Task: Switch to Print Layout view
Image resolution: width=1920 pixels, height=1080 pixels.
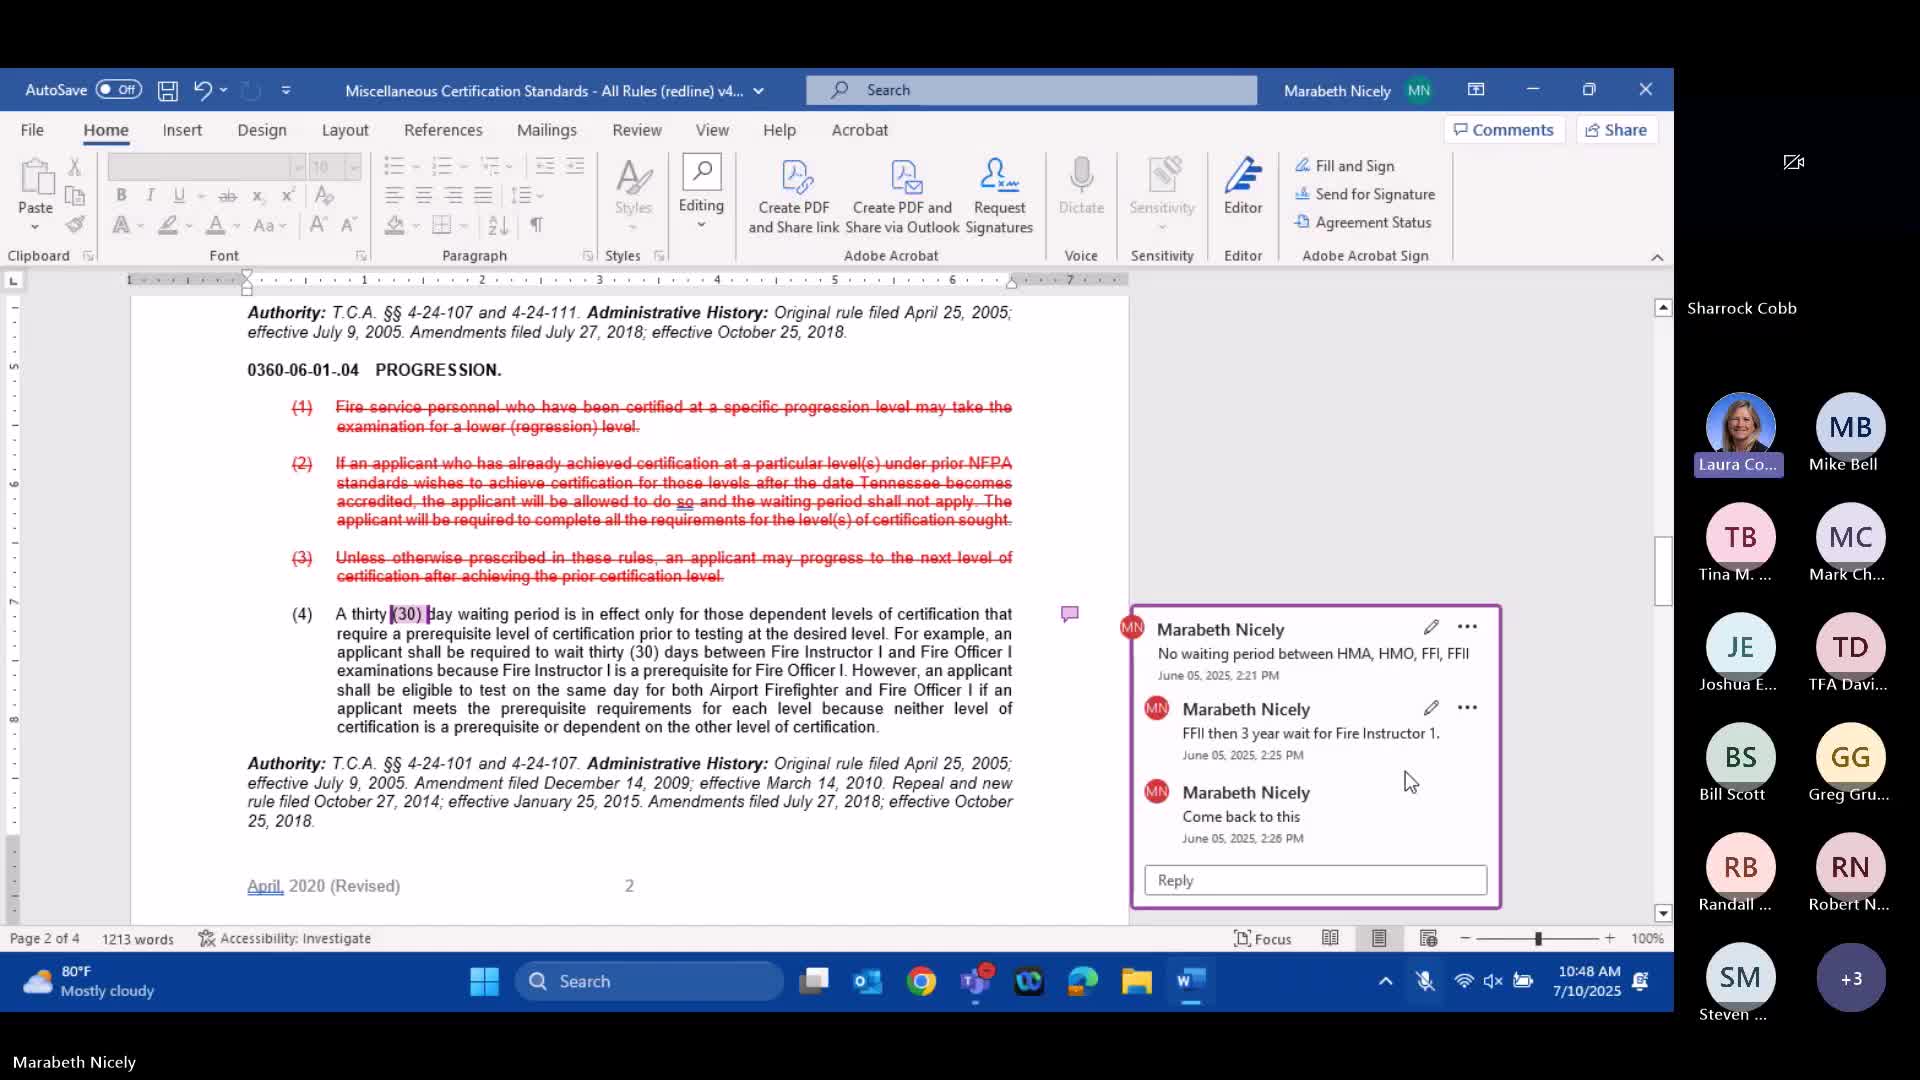Action: coord(1379,938)
